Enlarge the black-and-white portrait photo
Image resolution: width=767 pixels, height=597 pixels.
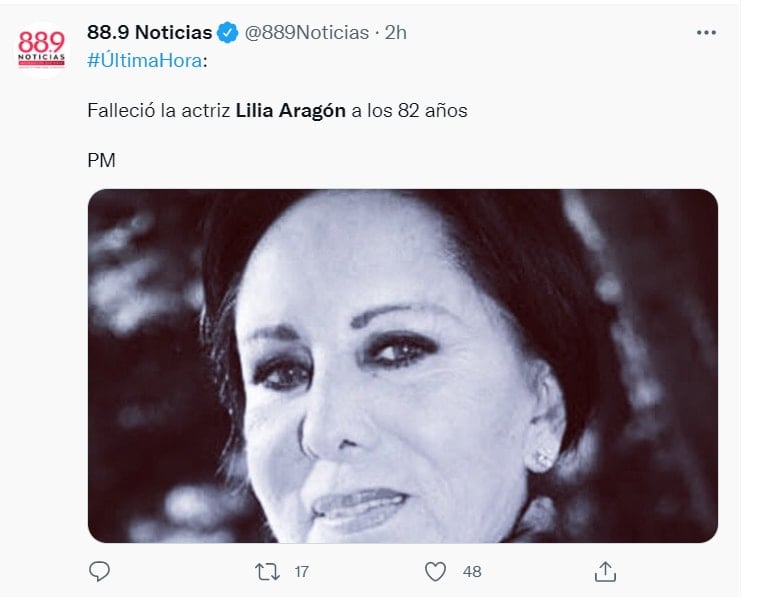tap(403, 366)
